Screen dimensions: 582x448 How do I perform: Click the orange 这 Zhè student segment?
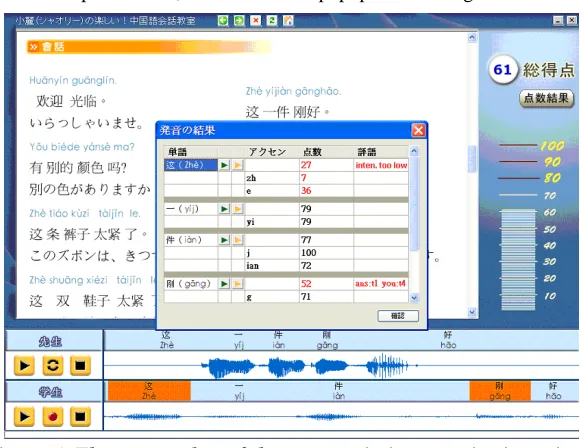149,391
